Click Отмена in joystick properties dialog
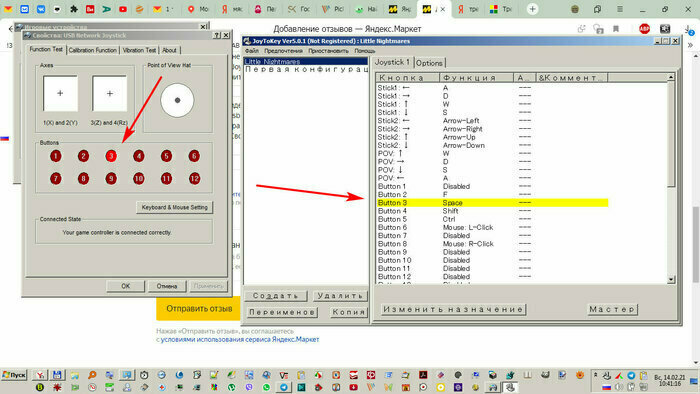The image size is (700, 394). (167, 286)
